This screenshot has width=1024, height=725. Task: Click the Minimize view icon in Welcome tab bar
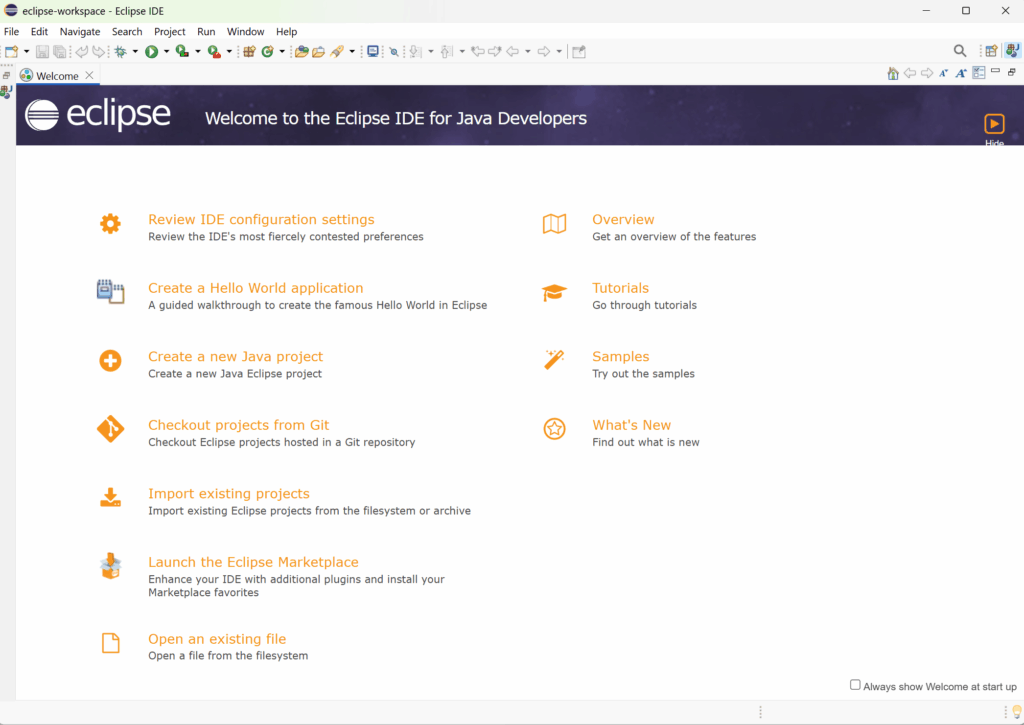[x=995, y=71]
